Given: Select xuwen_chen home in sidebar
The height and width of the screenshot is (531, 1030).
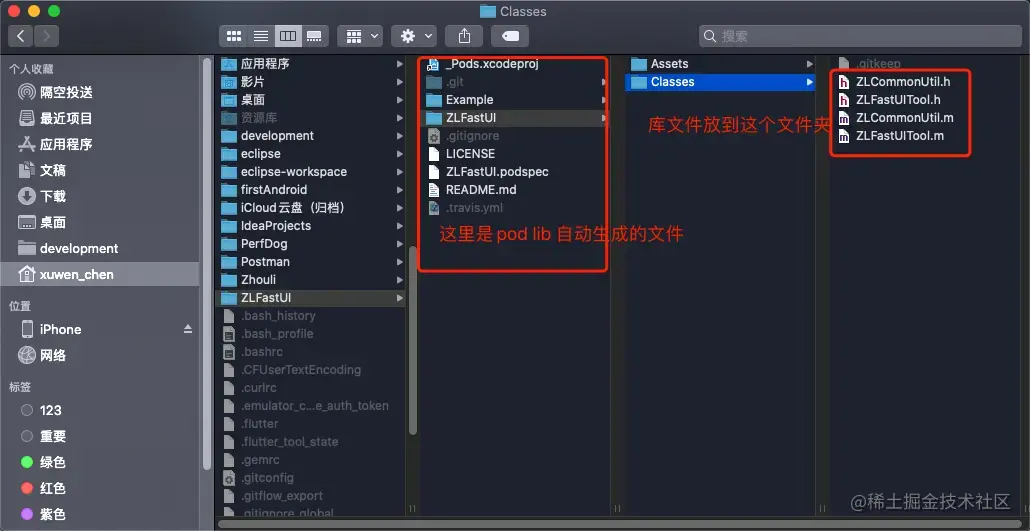Looking at the screenshot, I should click(x=99, y=274).
